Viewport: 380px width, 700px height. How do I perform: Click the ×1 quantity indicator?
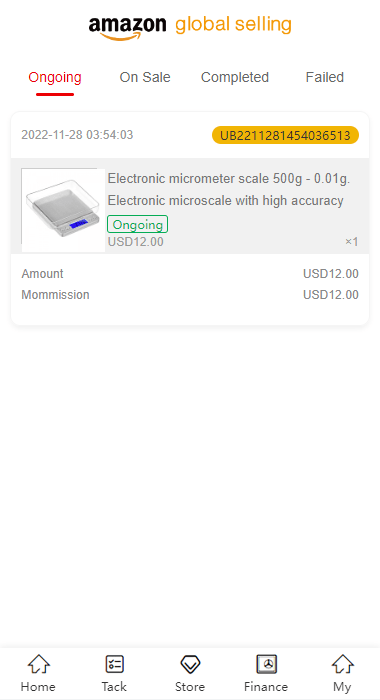coord(352,242)
